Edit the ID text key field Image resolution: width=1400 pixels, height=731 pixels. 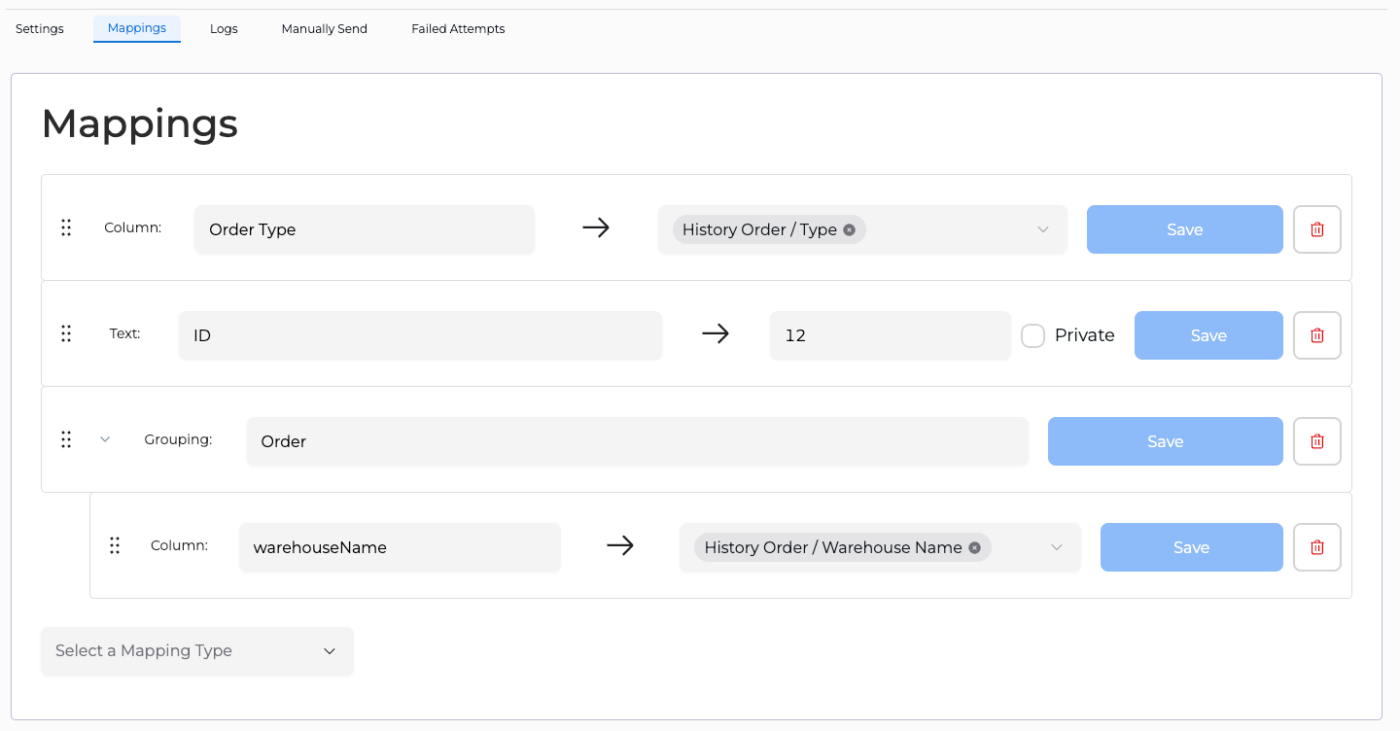(420, 335)
